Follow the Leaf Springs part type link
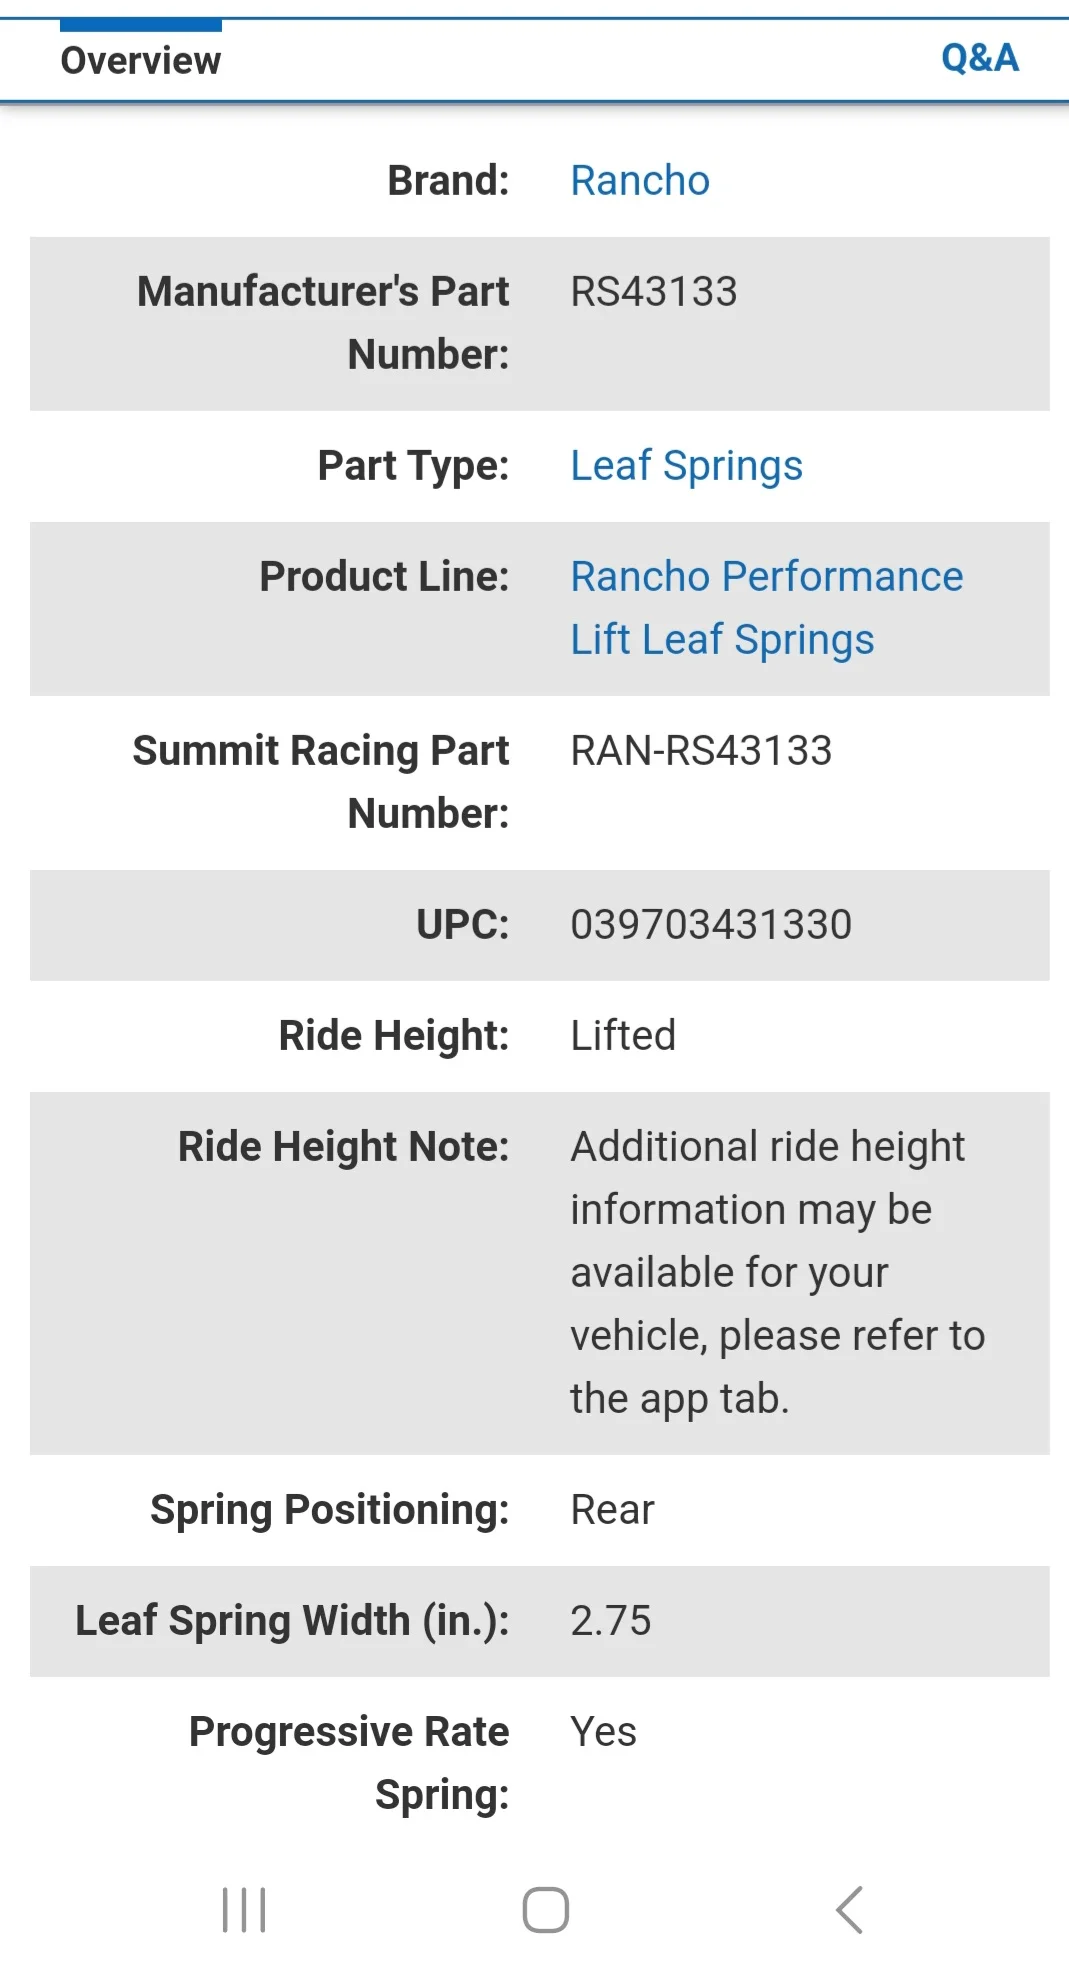 click(686, 466)
